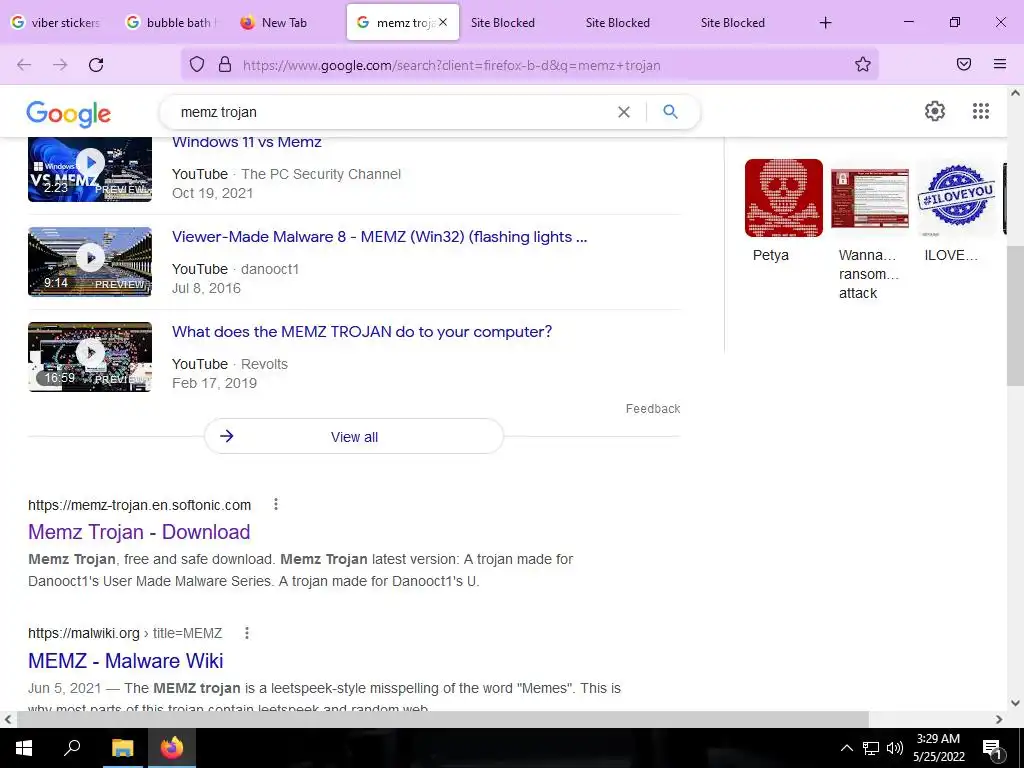Submit search with magnifier icon
Screen dimensions: 1024x768
(x=670, y=112)
